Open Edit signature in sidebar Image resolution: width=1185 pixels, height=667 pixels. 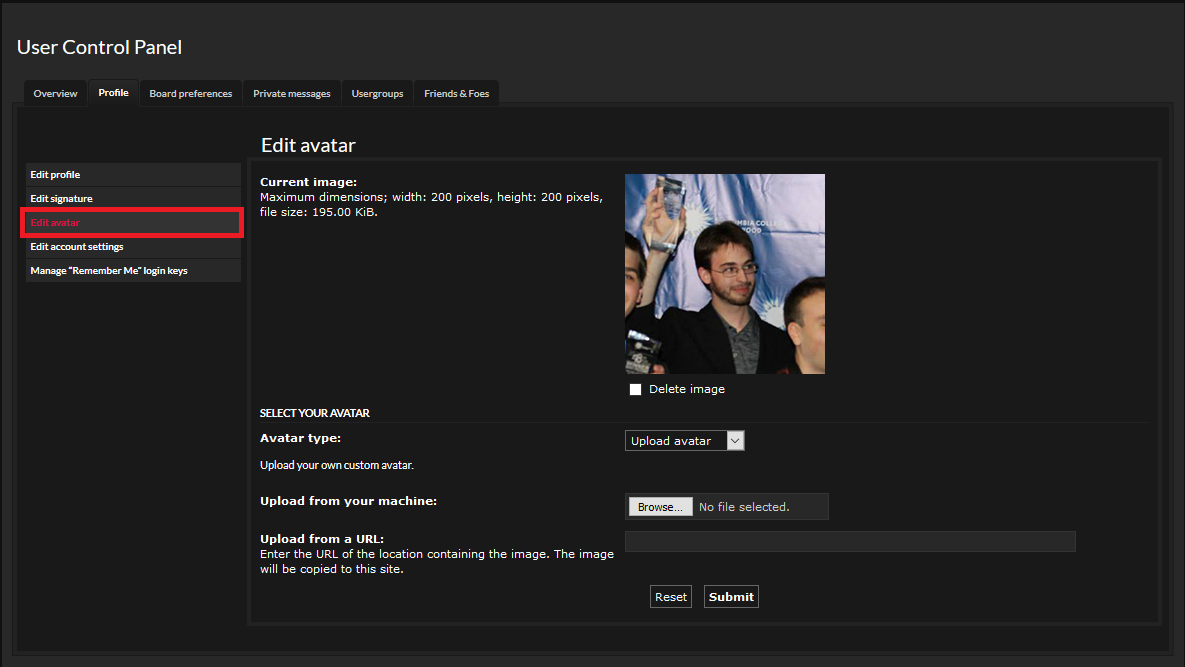(133, 199)
